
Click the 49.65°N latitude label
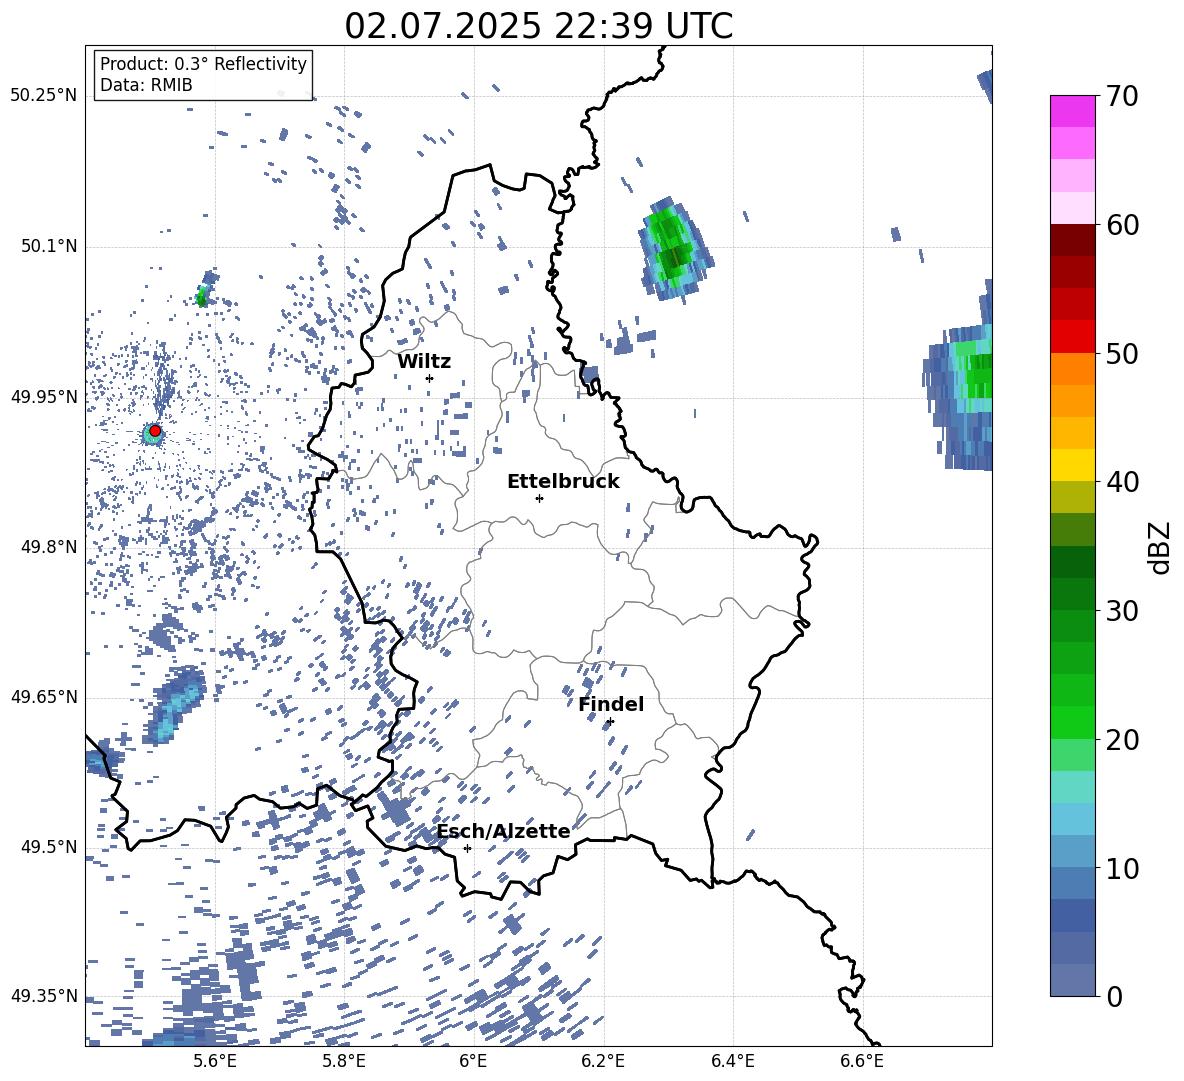[44, 697]
